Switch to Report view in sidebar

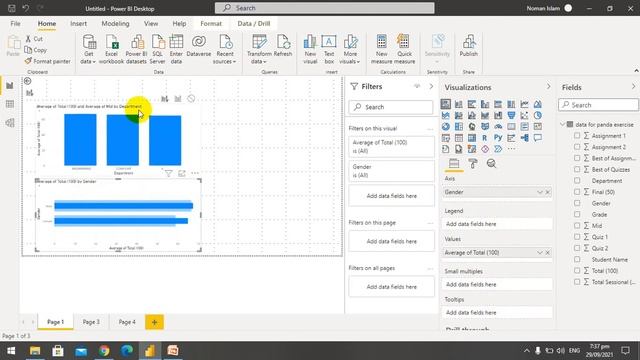(10, 86)
